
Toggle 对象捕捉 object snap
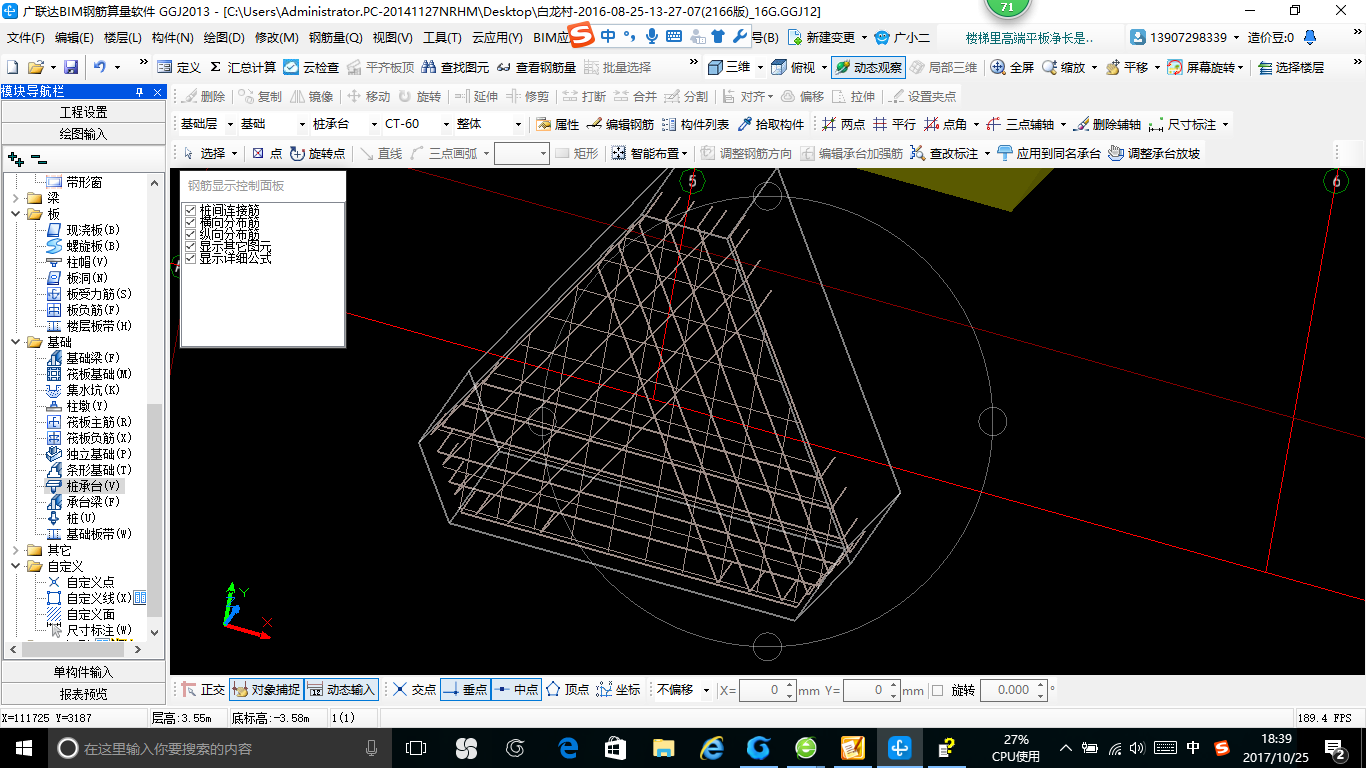pyautogui.click(x=266, y=690)
